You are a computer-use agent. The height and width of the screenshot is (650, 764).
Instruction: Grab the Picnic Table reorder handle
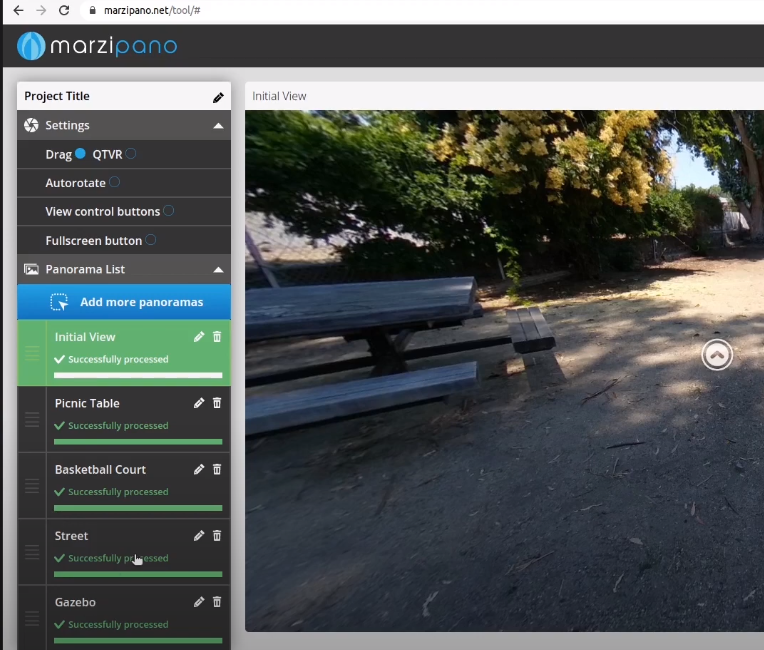[x=32, y=419]
